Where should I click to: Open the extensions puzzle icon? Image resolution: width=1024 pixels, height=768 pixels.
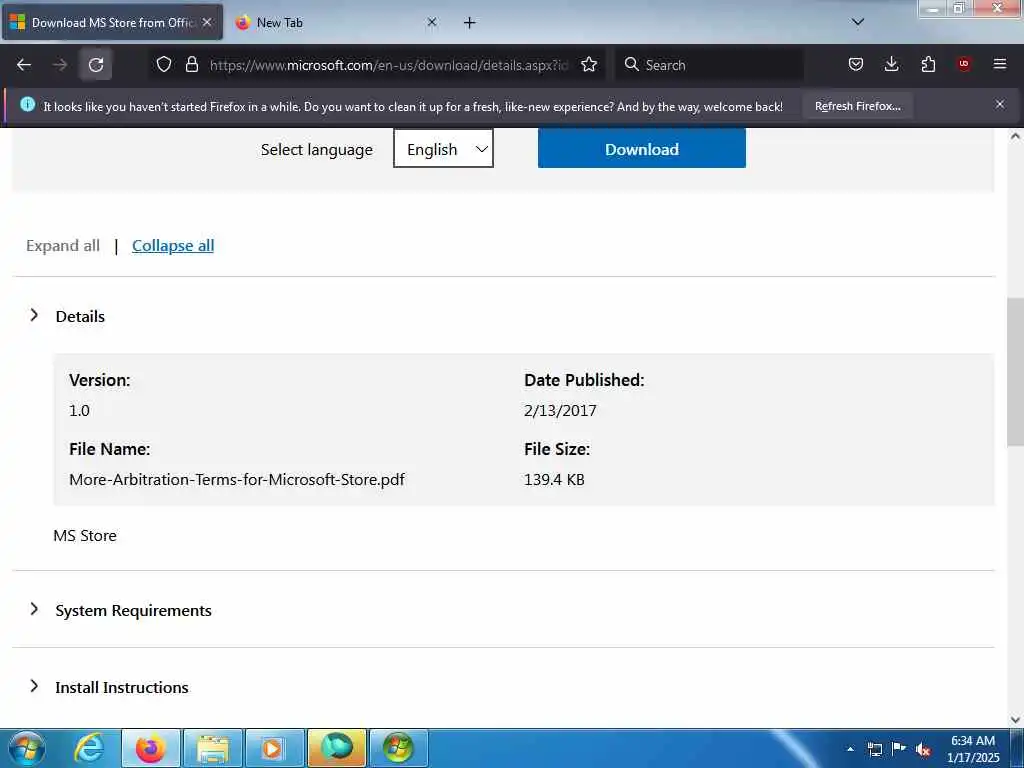928,65
